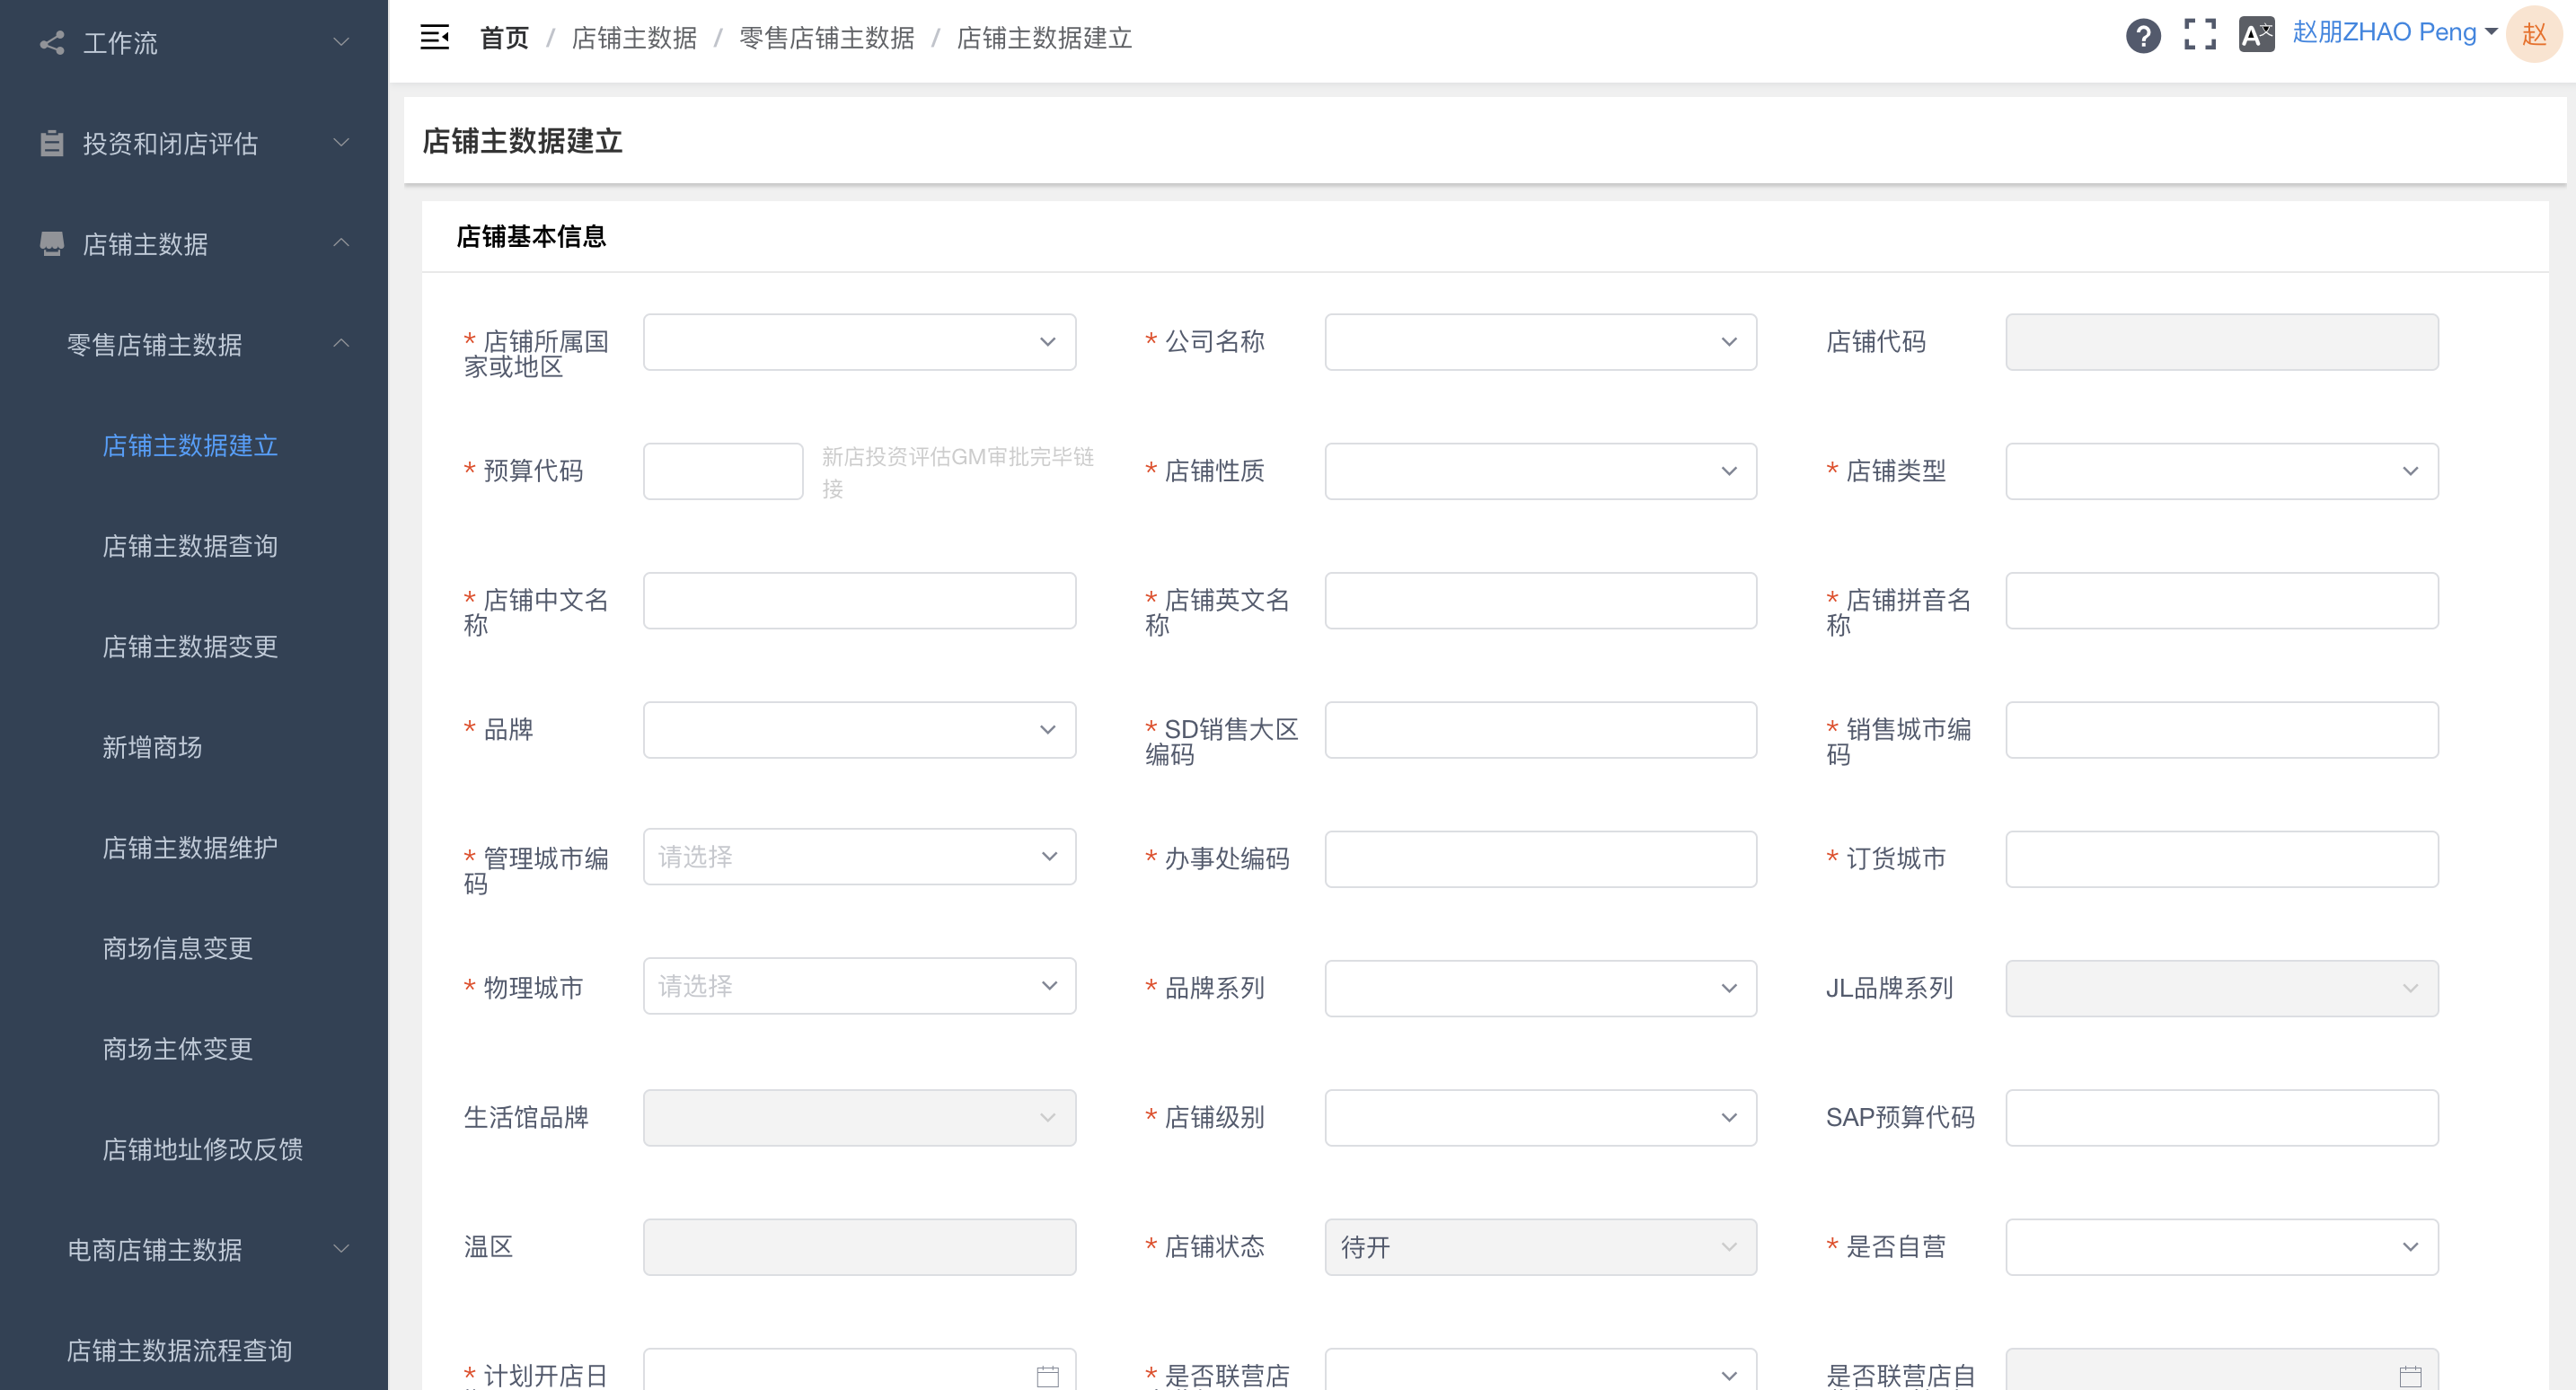Open the help question mark icon
The width and height of the screenshot is (2576, 1390).
pyautogui.click(x=2143, y=36)
